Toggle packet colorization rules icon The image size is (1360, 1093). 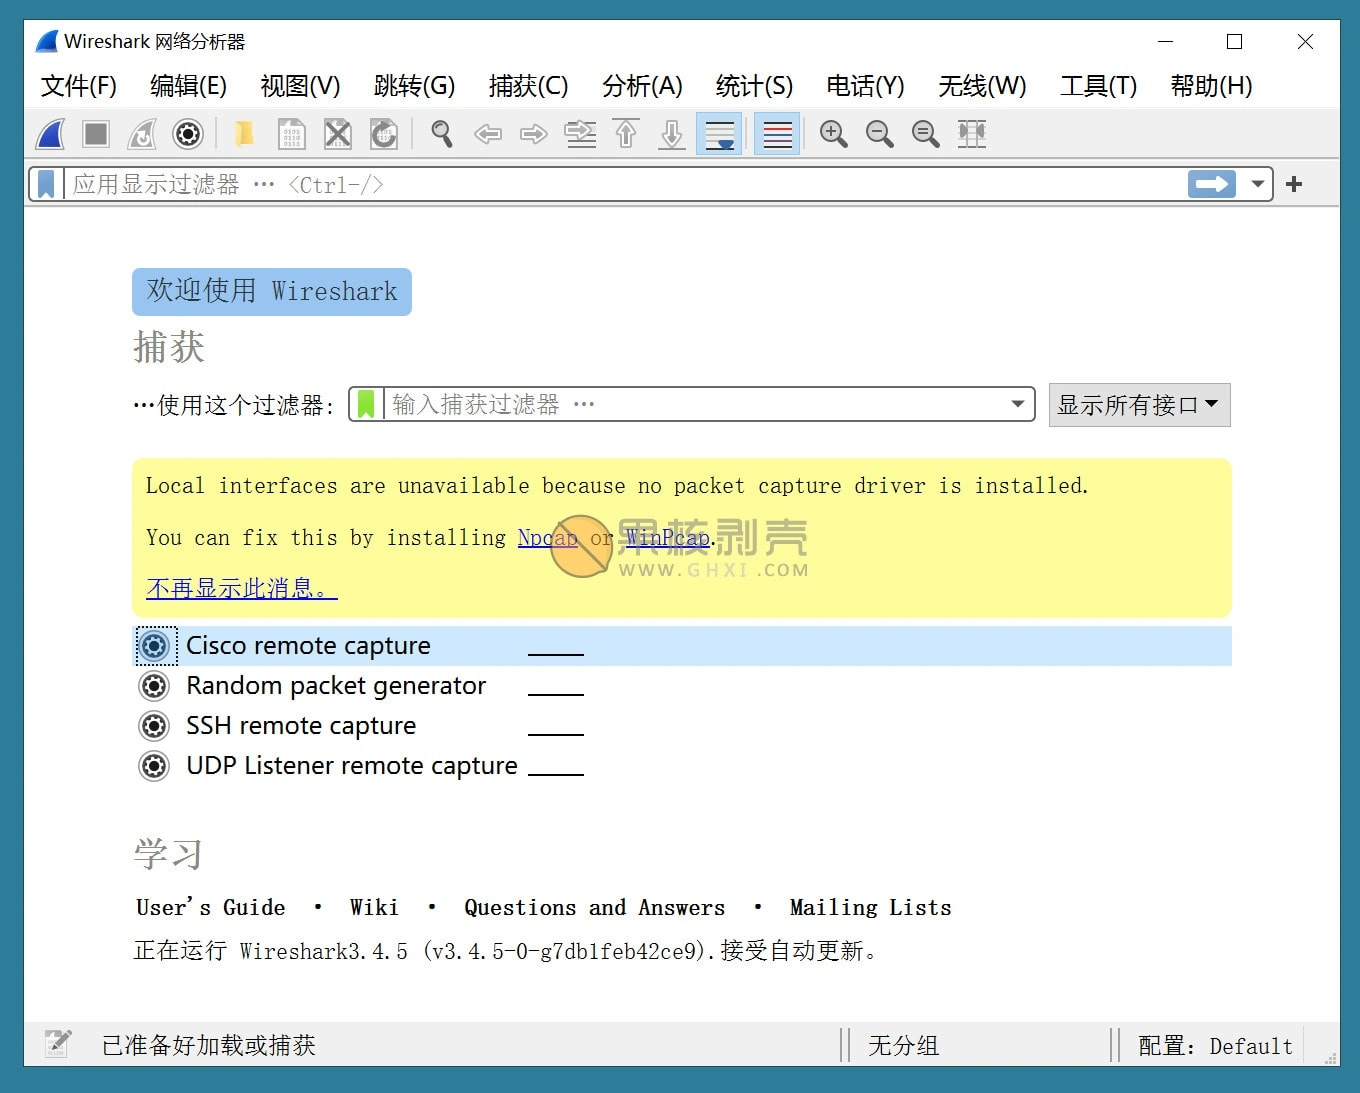point(777,133)
